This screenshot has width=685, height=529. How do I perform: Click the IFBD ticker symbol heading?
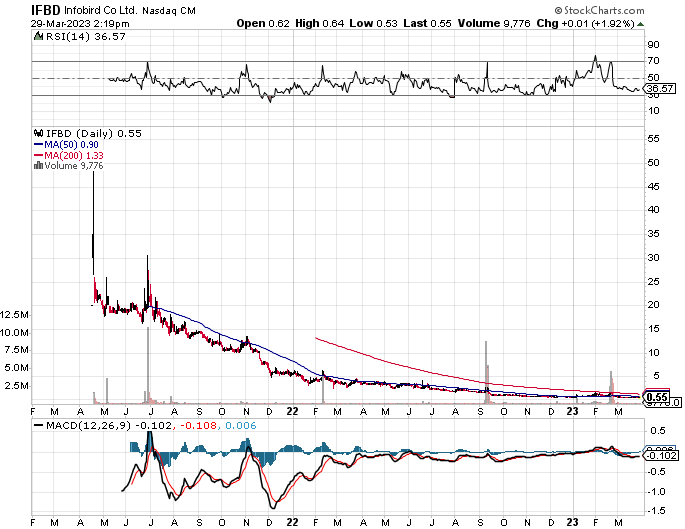pos(45,10)
